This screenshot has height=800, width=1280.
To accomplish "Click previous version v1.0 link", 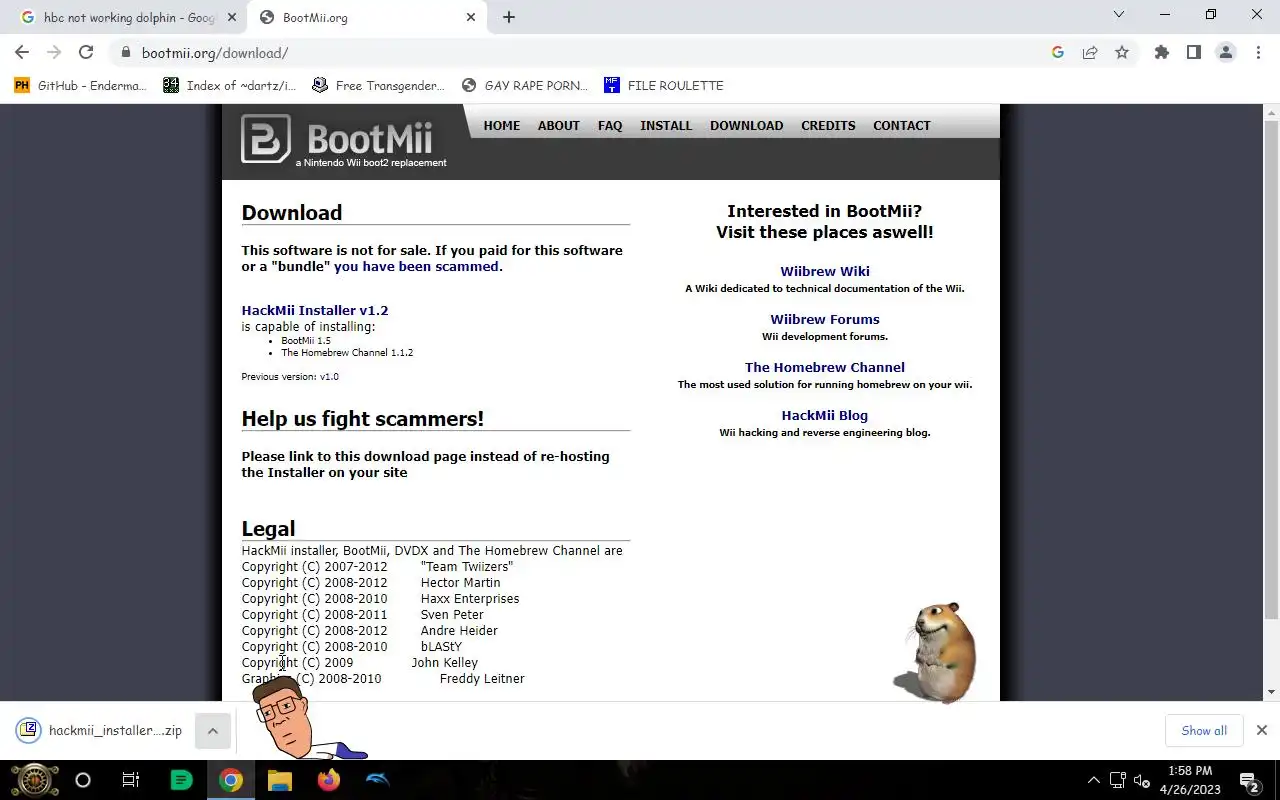I will 329,377.
